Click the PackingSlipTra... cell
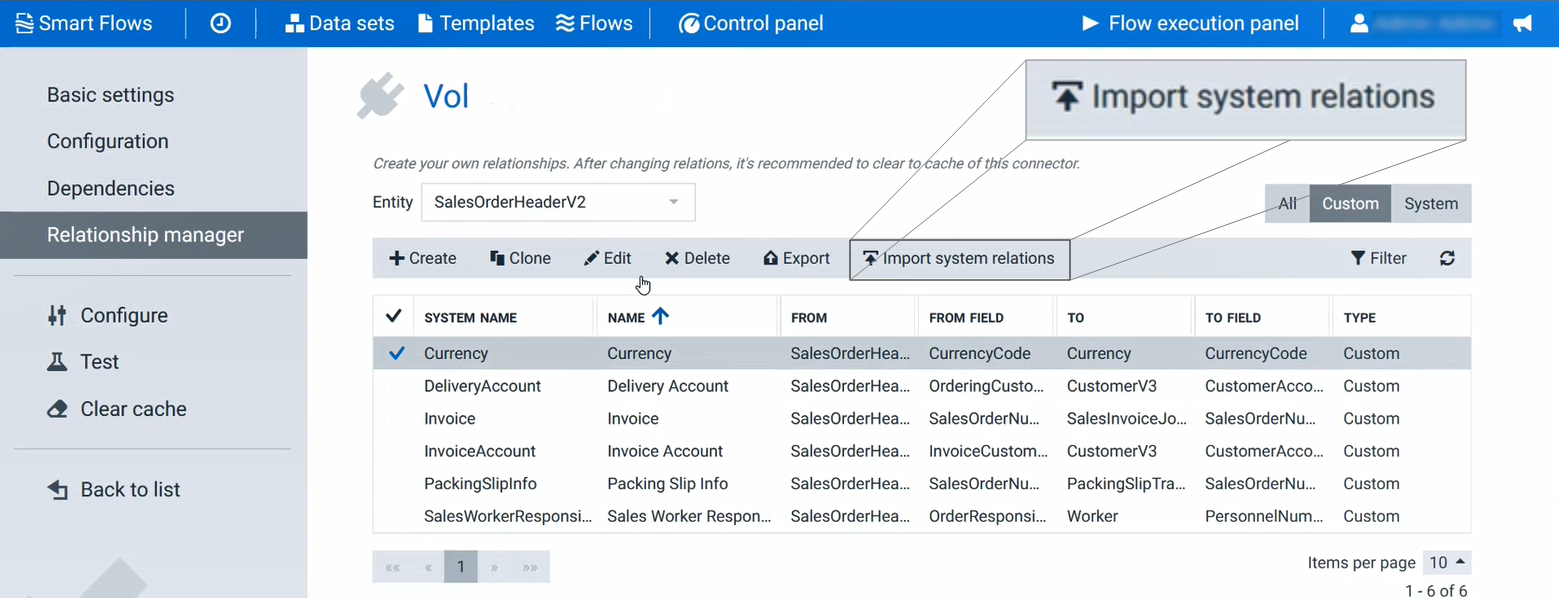The width and height of the screenshot is (1559, 598). pyautogui.click(x=1126, y=483)
